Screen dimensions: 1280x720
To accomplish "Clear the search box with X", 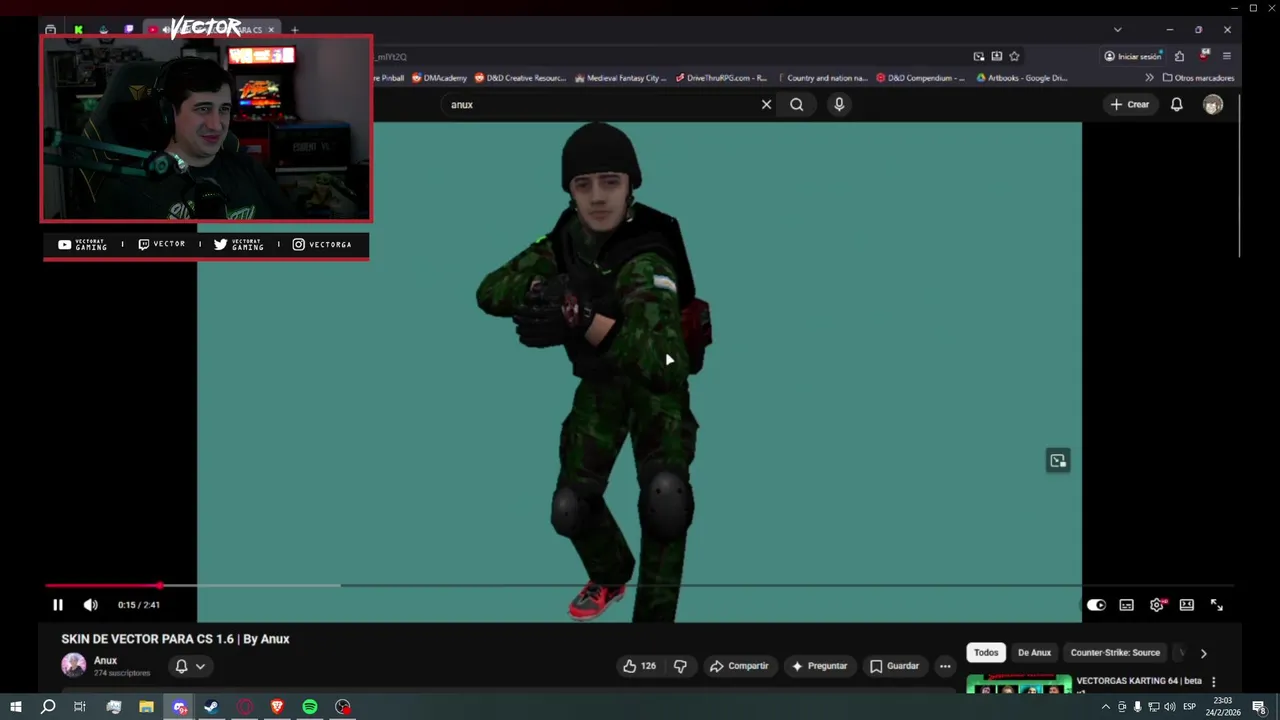I will coord(767,104).
